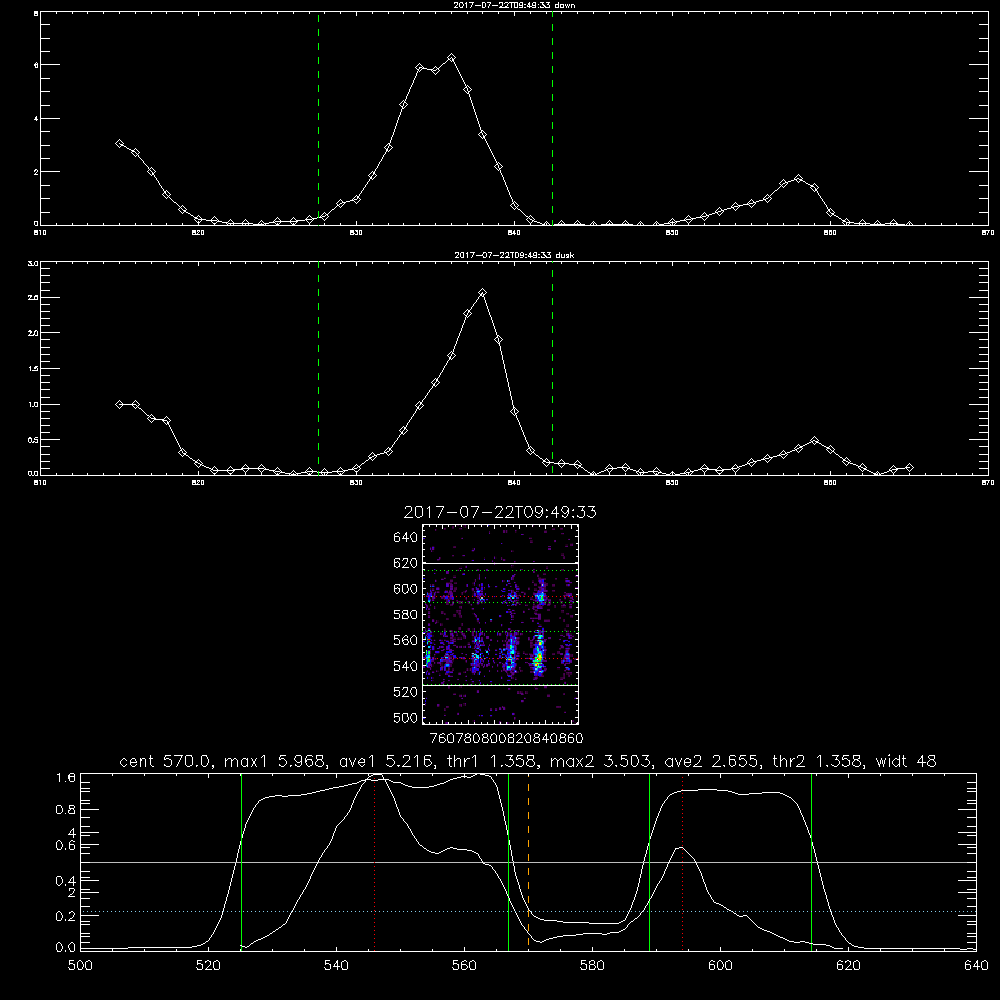Click x-axis label 540 of bottom plot
This screenshot has height=1000, width=1000.
pyautogui.click(x=336, y=966)
